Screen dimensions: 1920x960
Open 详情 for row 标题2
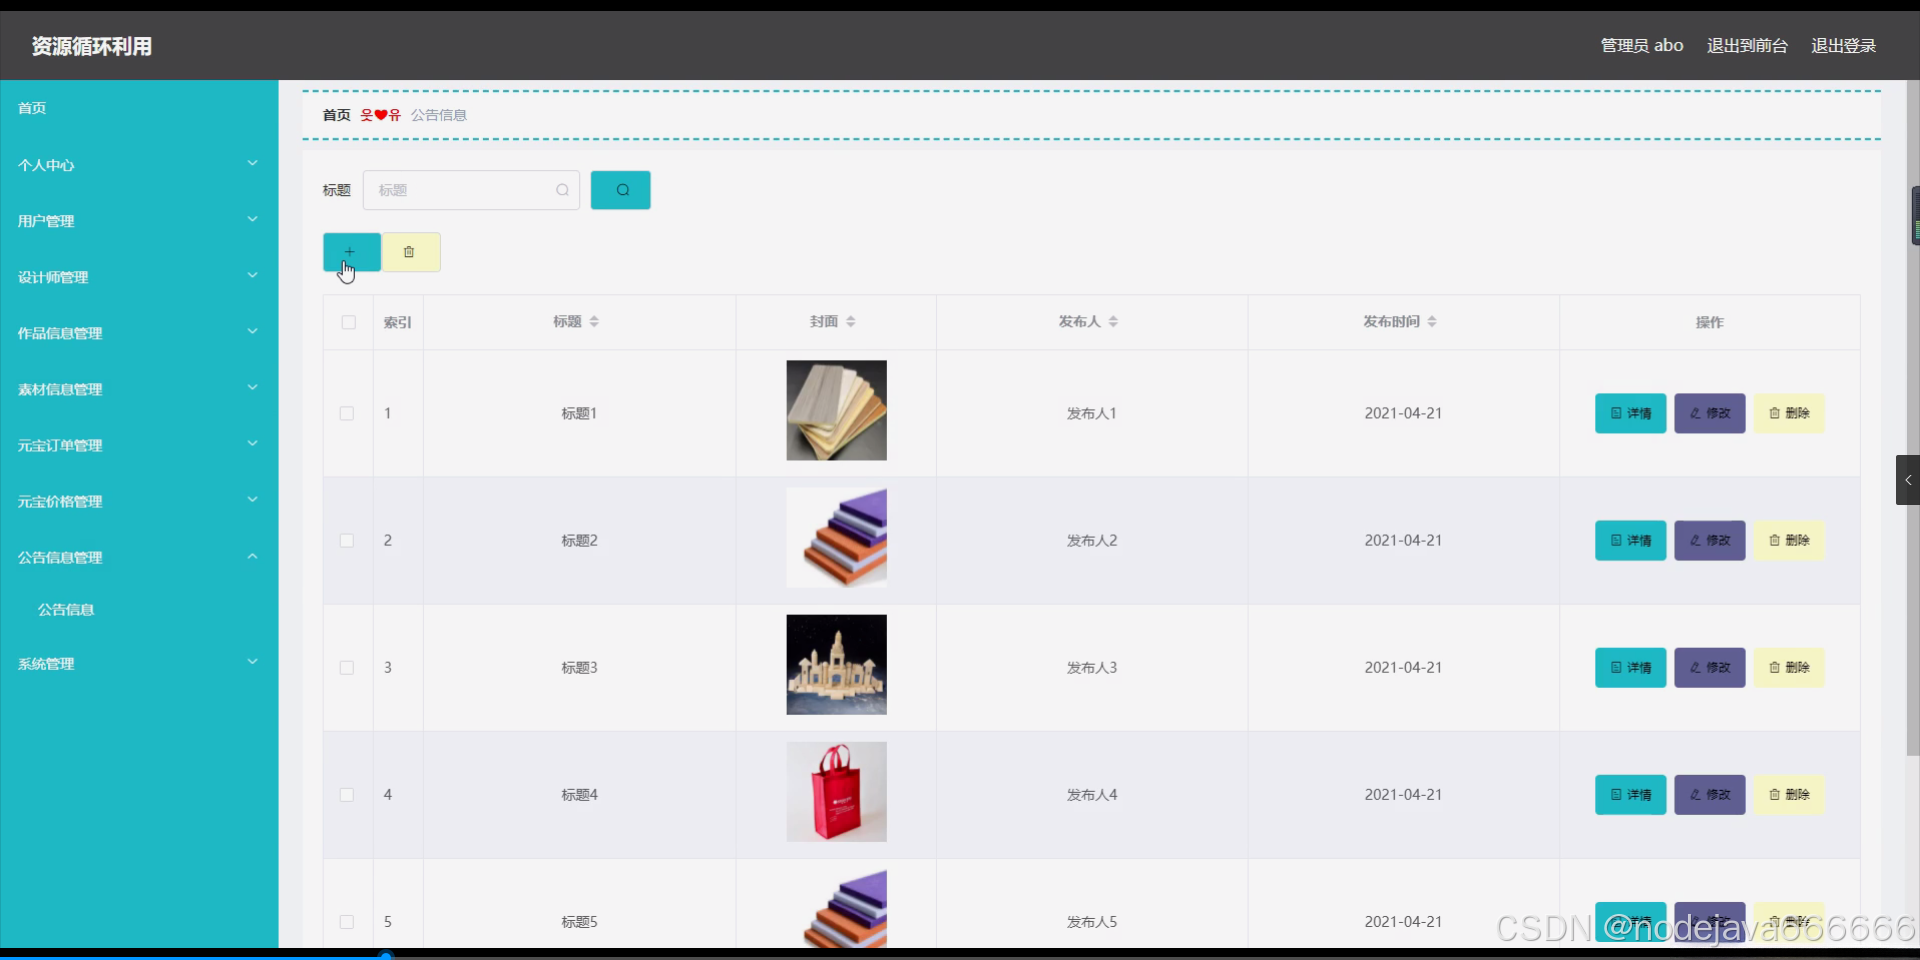coord(1630,540)
